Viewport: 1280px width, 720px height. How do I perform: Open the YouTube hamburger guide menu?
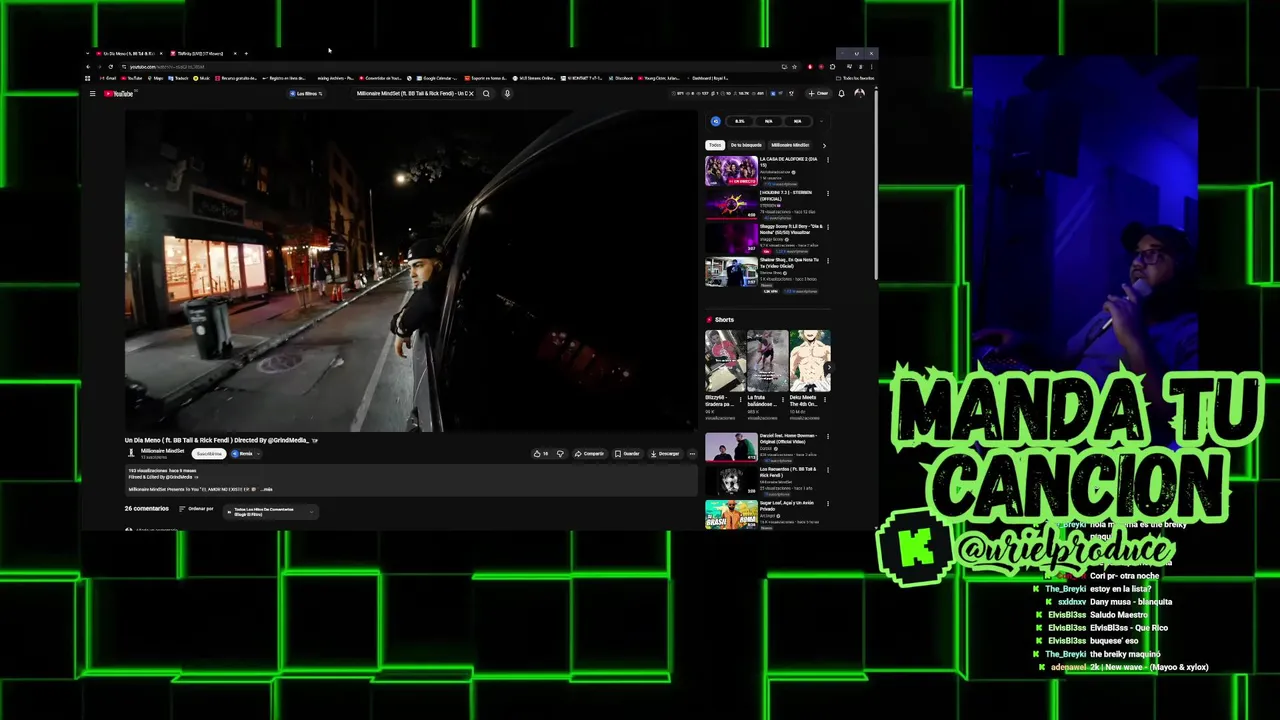pyautogui.click(x=92, y=94)
